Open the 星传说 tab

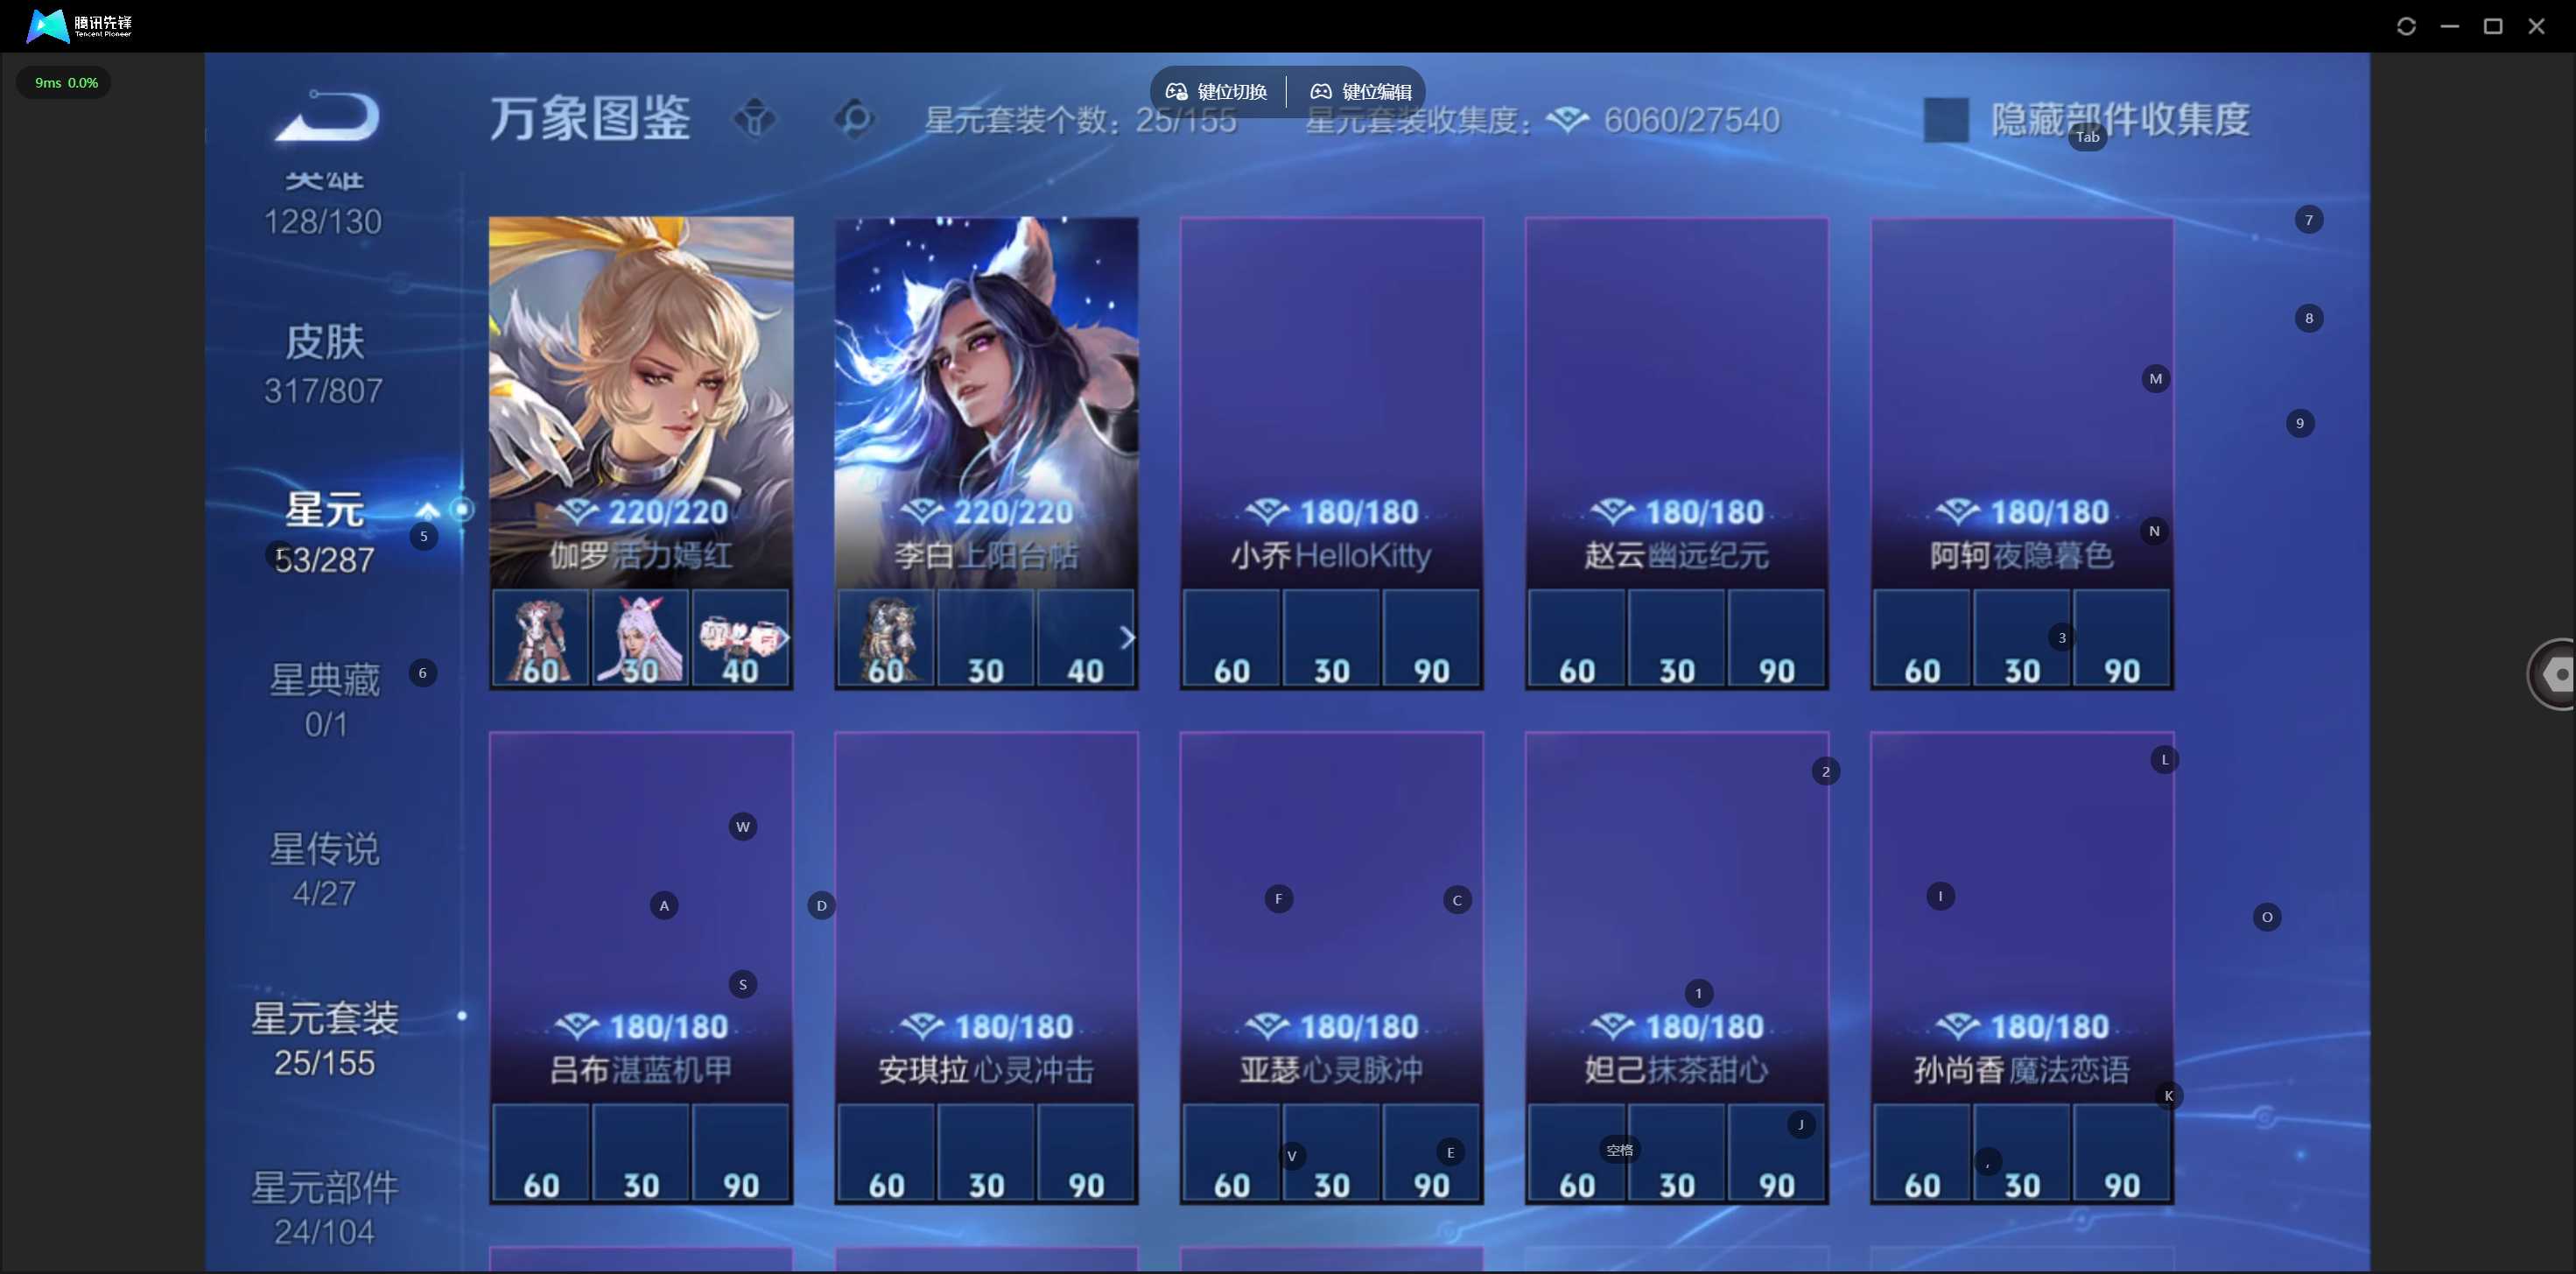pyautogui.click(x=324, y=869)
